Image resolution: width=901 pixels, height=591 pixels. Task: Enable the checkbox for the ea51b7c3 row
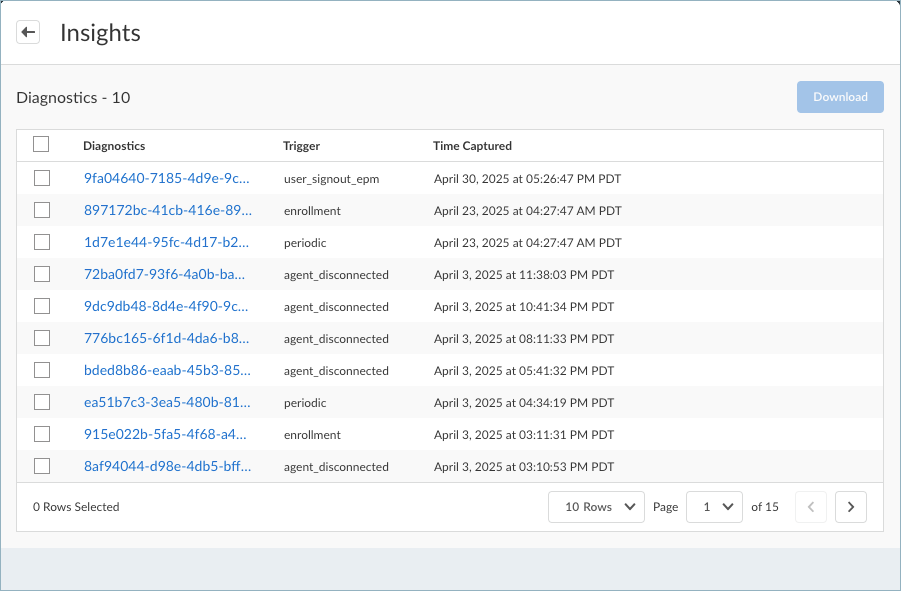pyautogui.click(x=41, y=401)
